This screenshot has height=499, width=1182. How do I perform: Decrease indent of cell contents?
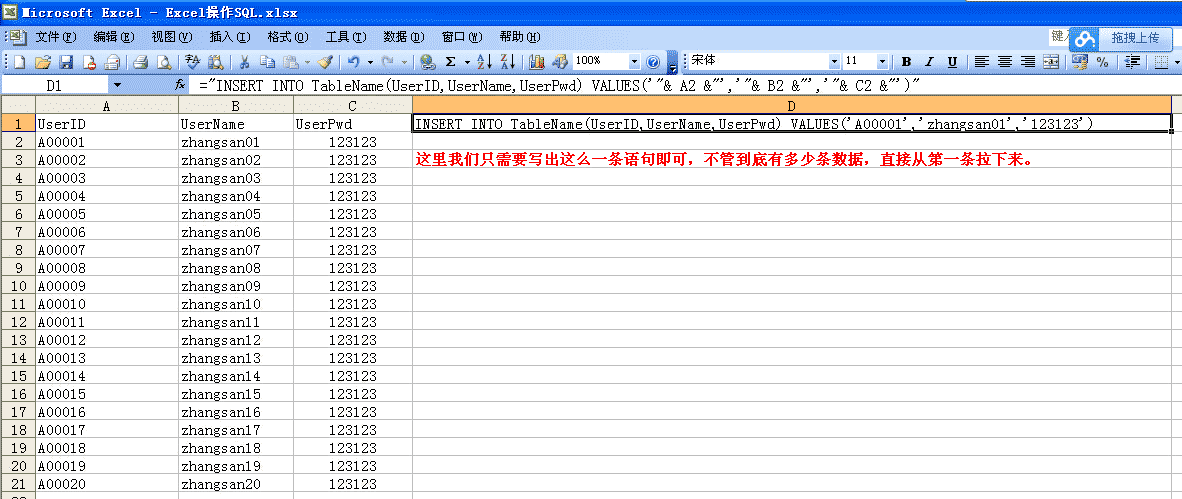point(1131,62)
